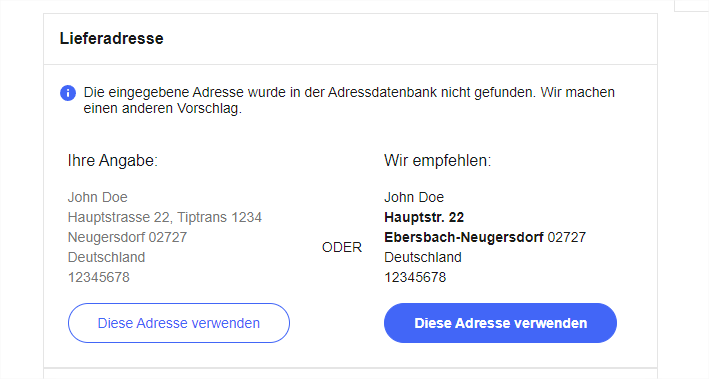This screenshot has width=709, height=379.
Task: Select the ODER separator text
Action: click(342, 247)
